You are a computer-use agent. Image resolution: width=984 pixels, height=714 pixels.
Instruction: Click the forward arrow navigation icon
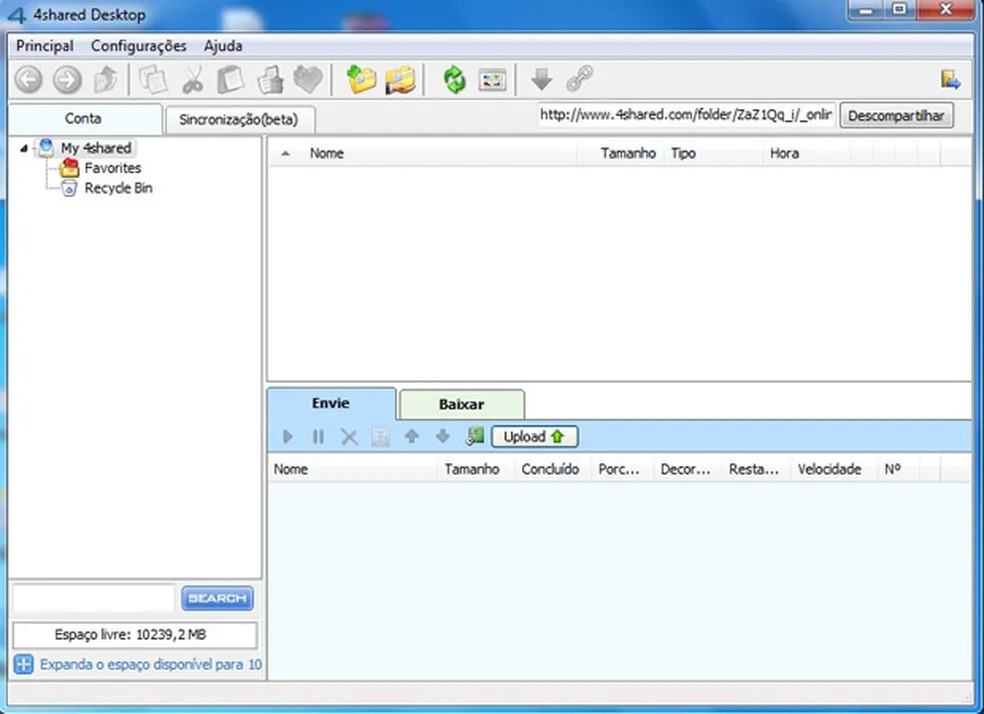(x=67, y=80)
